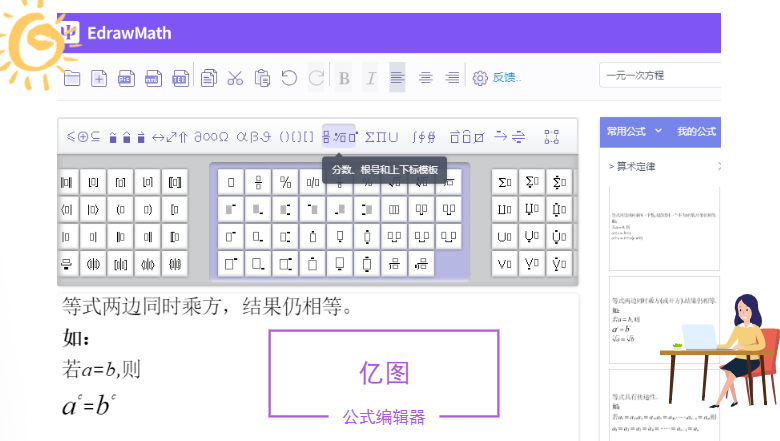This screenshot has width=780, height=441.
Task: Create a new formula document
Action: 99,78
